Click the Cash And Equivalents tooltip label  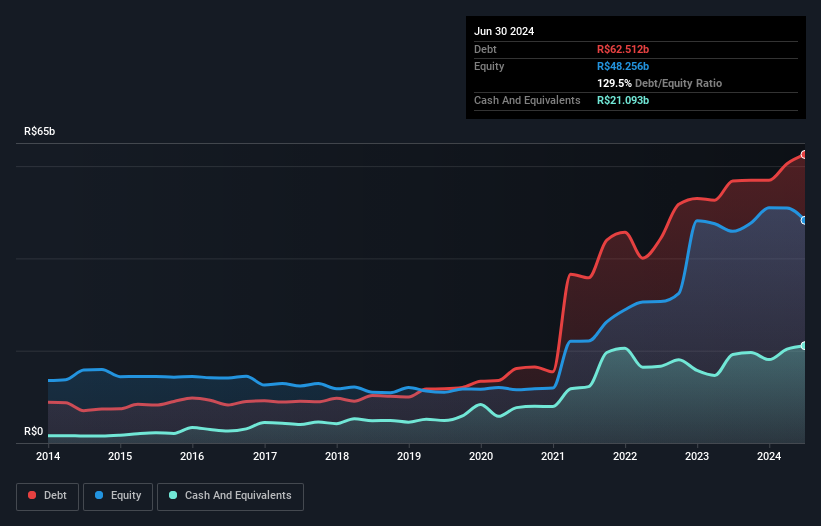point(527,100)
